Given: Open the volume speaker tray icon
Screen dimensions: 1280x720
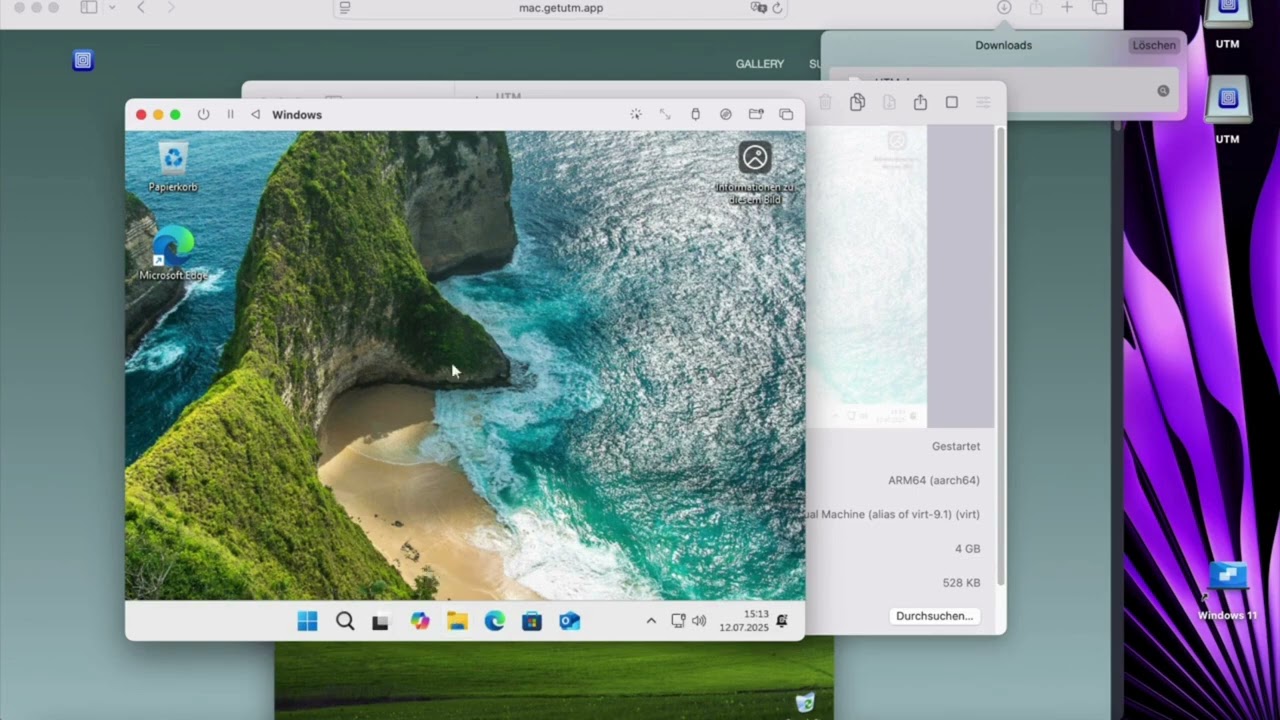Looking at the screenshot, I should click(x=699, y=621).
